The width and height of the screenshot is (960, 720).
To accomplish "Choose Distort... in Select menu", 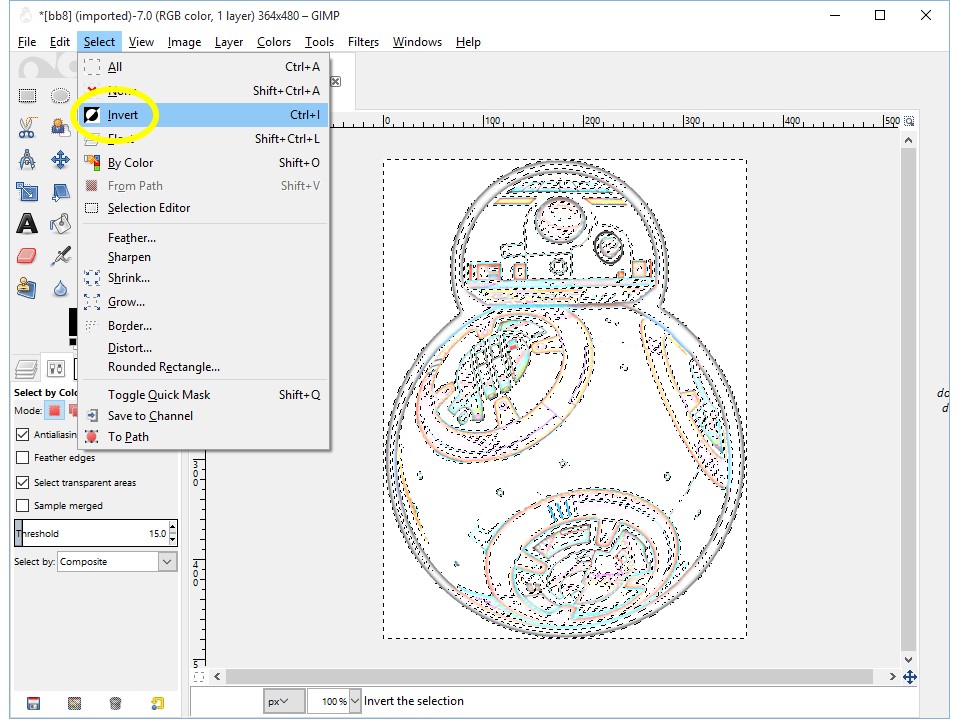I will tap(203, 348).
